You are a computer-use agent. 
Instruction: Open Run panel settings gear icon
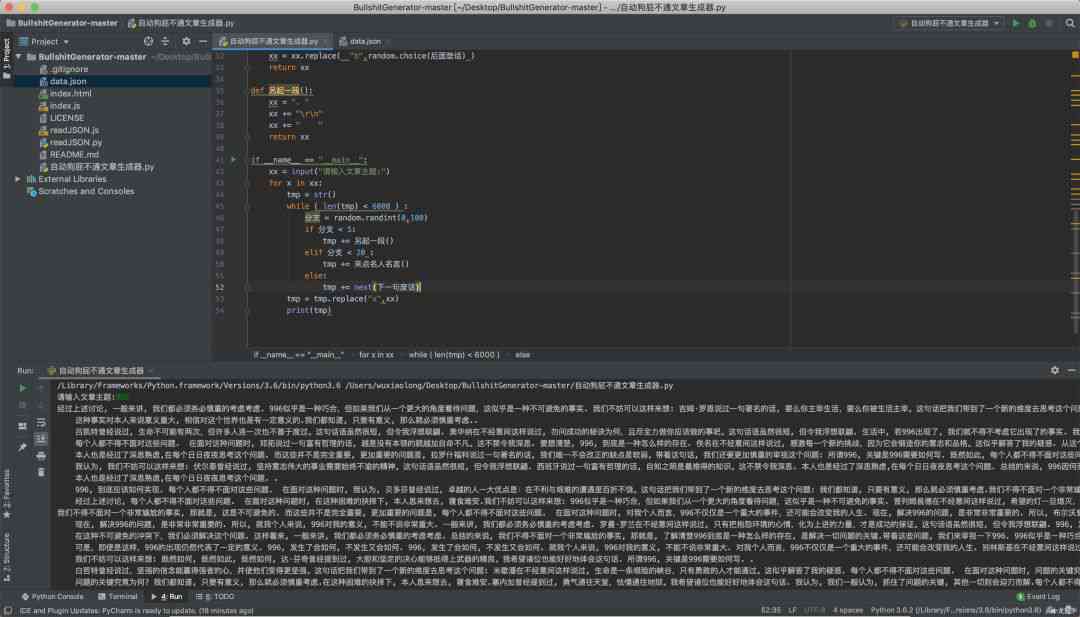(1055, 370)
